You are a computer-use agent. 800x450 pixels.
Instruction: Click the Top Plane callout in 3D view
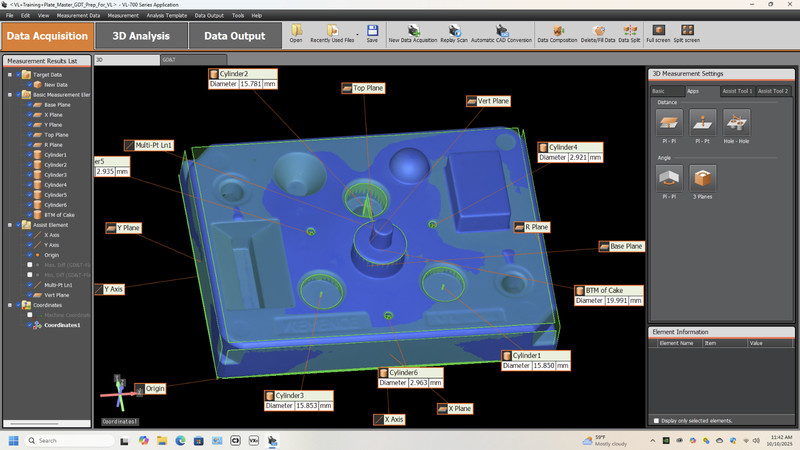coord(363,88)
